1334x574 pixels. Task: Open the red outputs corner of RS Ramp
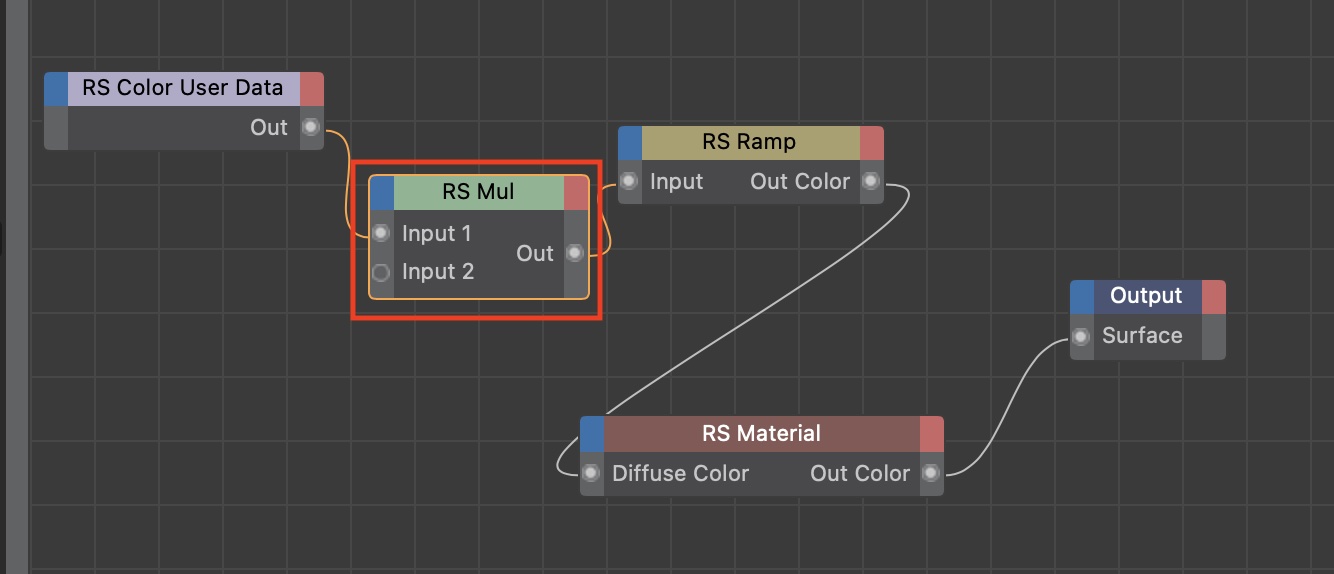pos(872,142)
